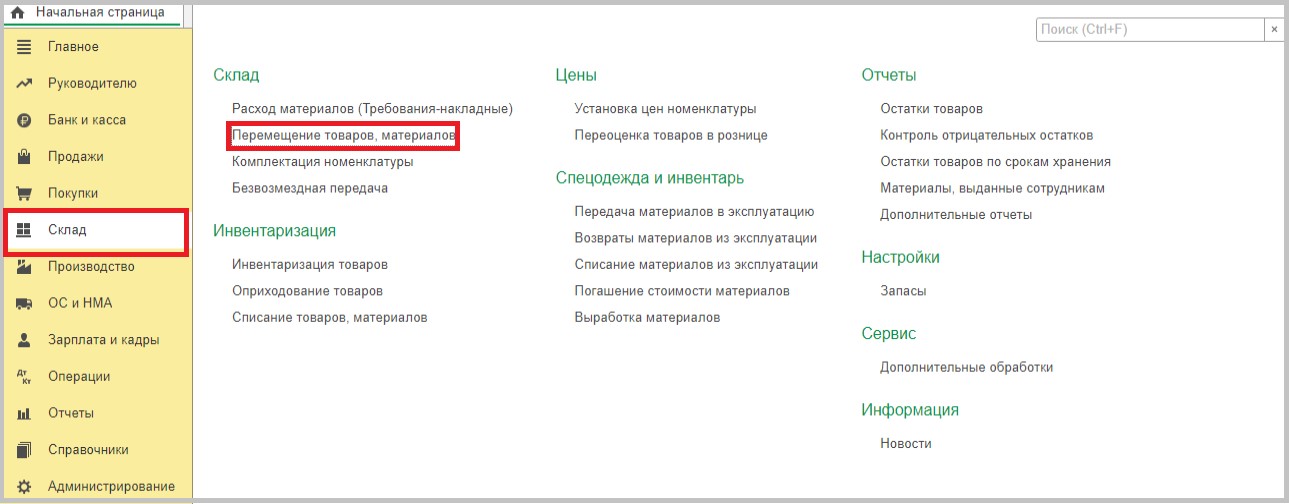
Task: Open Оприходование товаров
Action: pos(307,291)
